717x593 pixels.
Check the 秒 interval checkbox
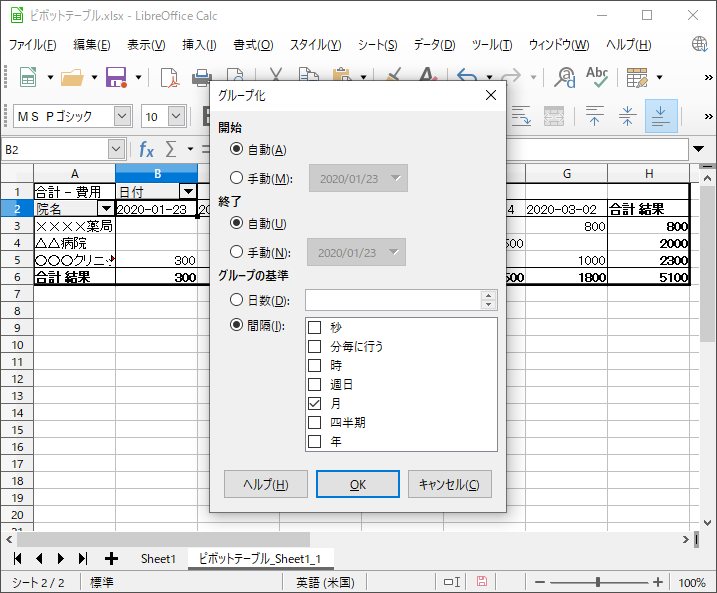(x=315, y=327)
